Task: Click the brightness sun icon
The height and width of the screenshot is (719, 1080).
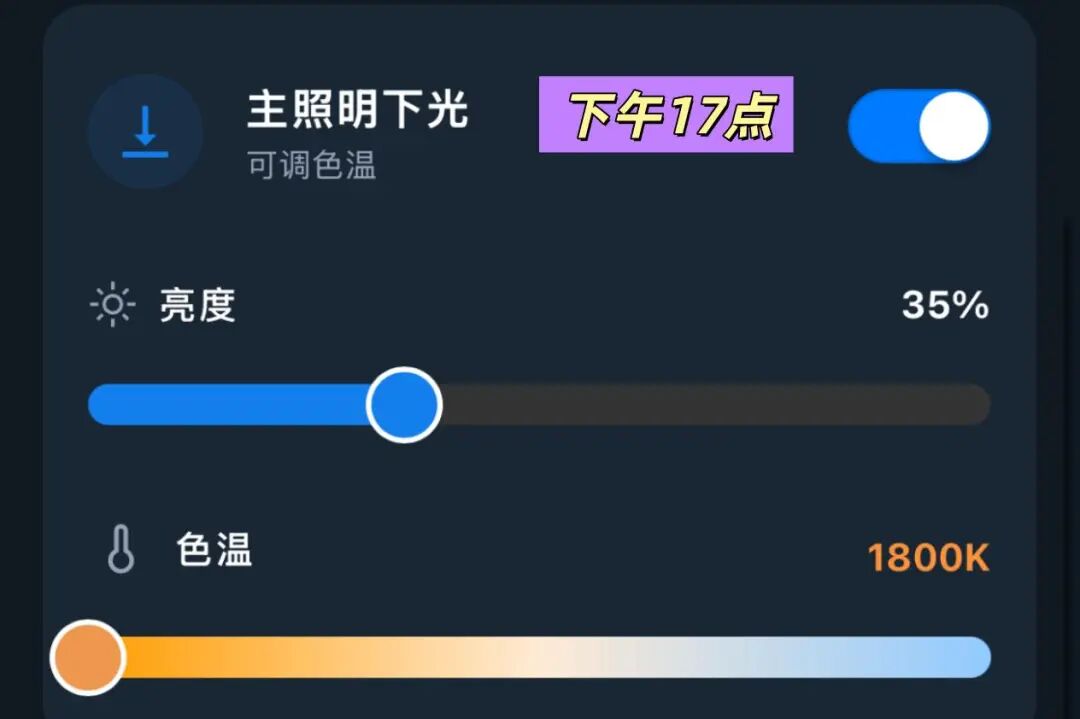Action: click(113, 304)
